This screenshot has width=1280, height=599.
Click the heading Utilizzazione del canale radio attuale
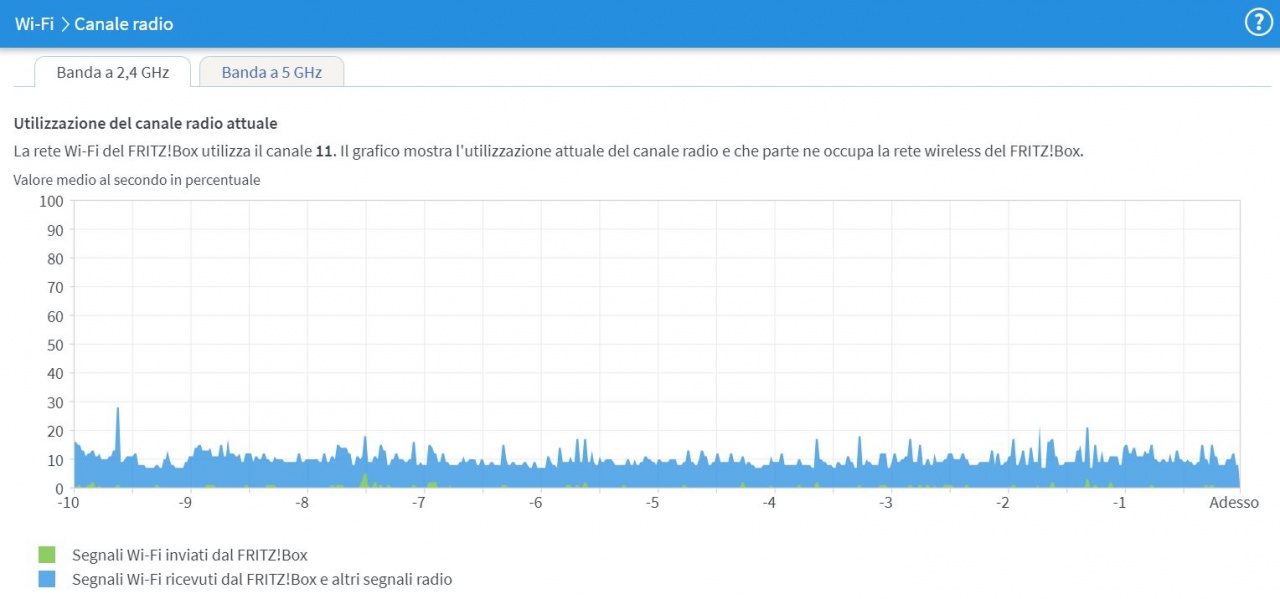pyautogui.click(x=145, y=123)
